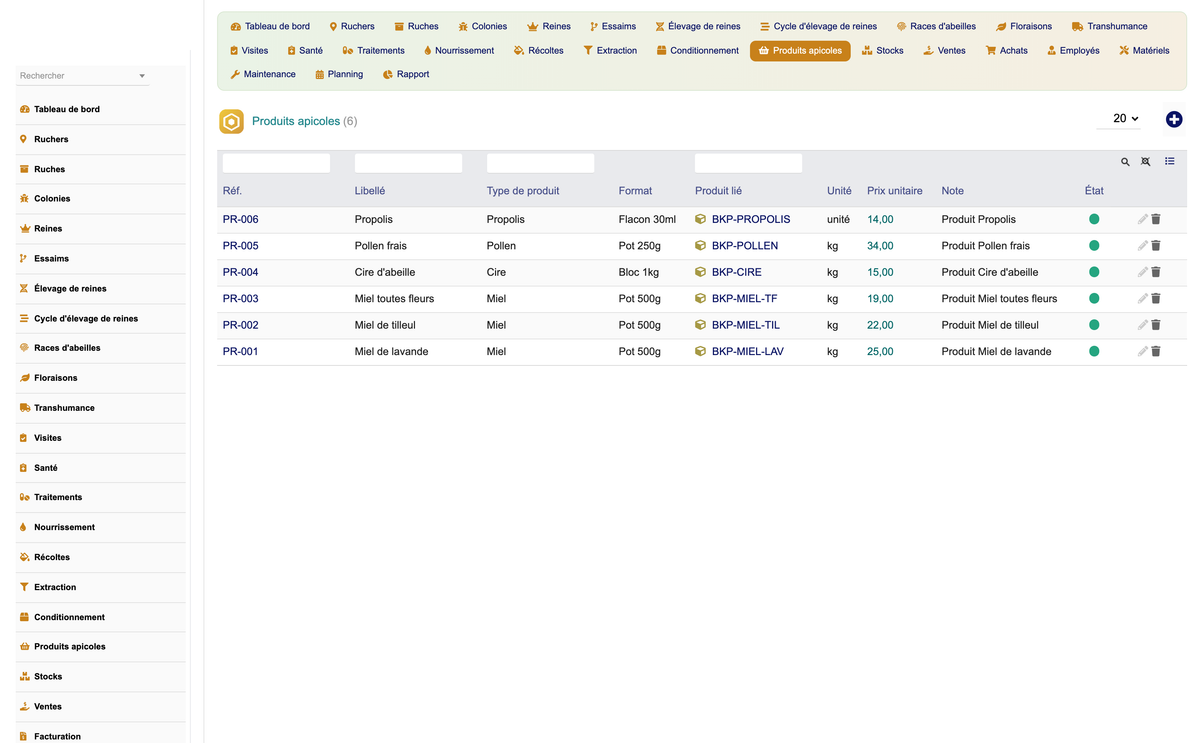This screenshot has width=1200, height=743.
Task: Toggle green state dot for PR-006 row
Action: pos(1094,219)
